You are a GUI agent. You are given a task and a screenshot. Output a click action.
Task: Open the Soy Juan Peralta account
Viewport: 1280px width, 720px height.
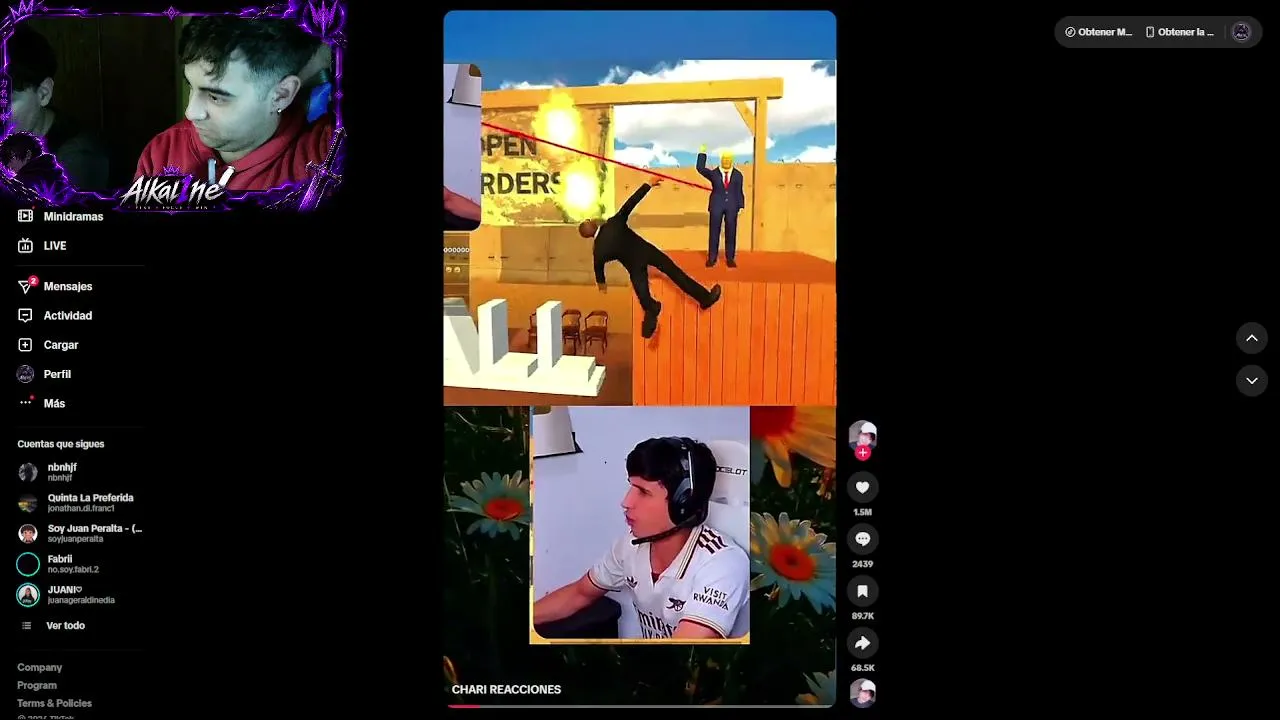coord(79,534)
